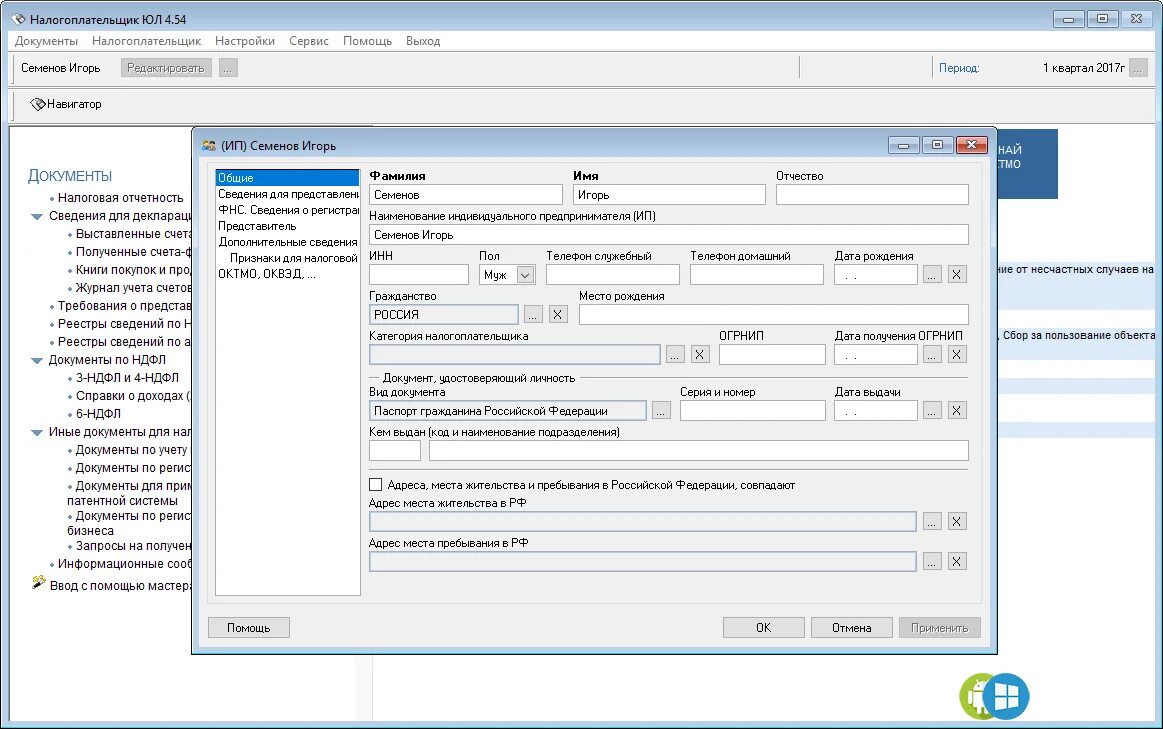This screenshot has width=1163, height=729.
Task: Select Сведения для представления section
Action: (x=288, y=194)
